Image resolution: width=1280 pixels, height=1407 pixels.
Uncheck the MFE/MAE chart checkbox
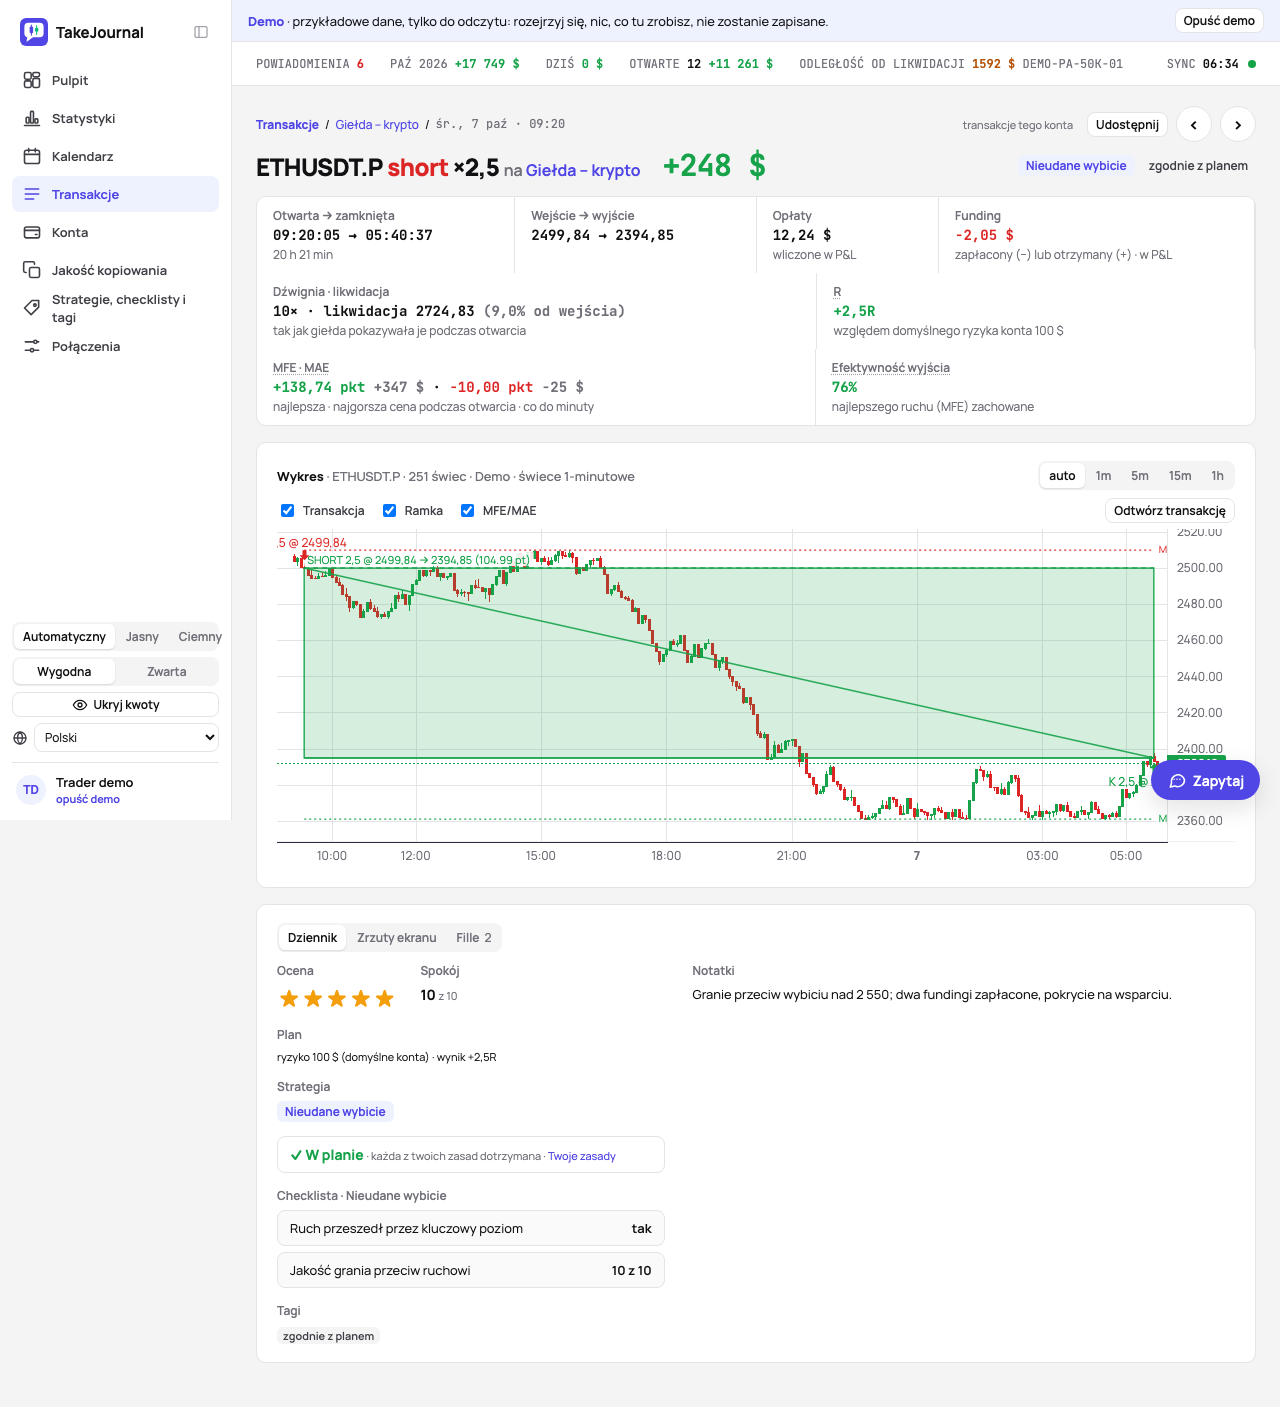pos(467,511)
